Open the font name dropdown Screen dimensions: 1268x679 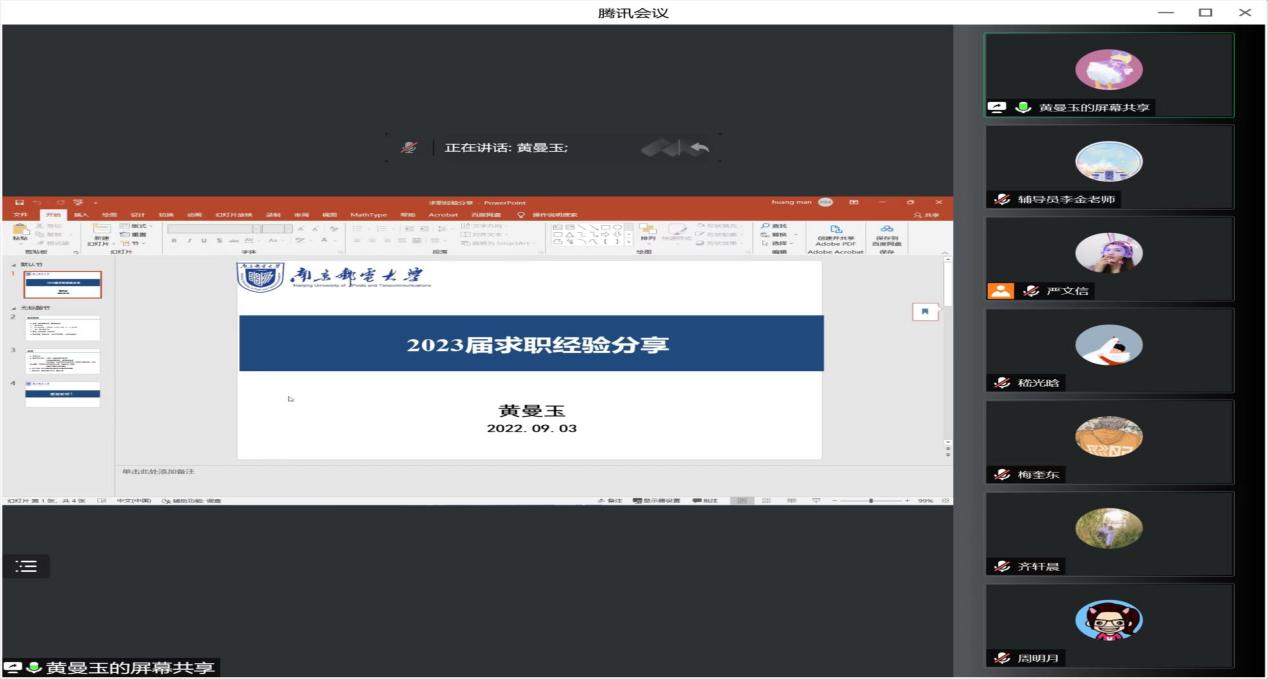(257, 228)
